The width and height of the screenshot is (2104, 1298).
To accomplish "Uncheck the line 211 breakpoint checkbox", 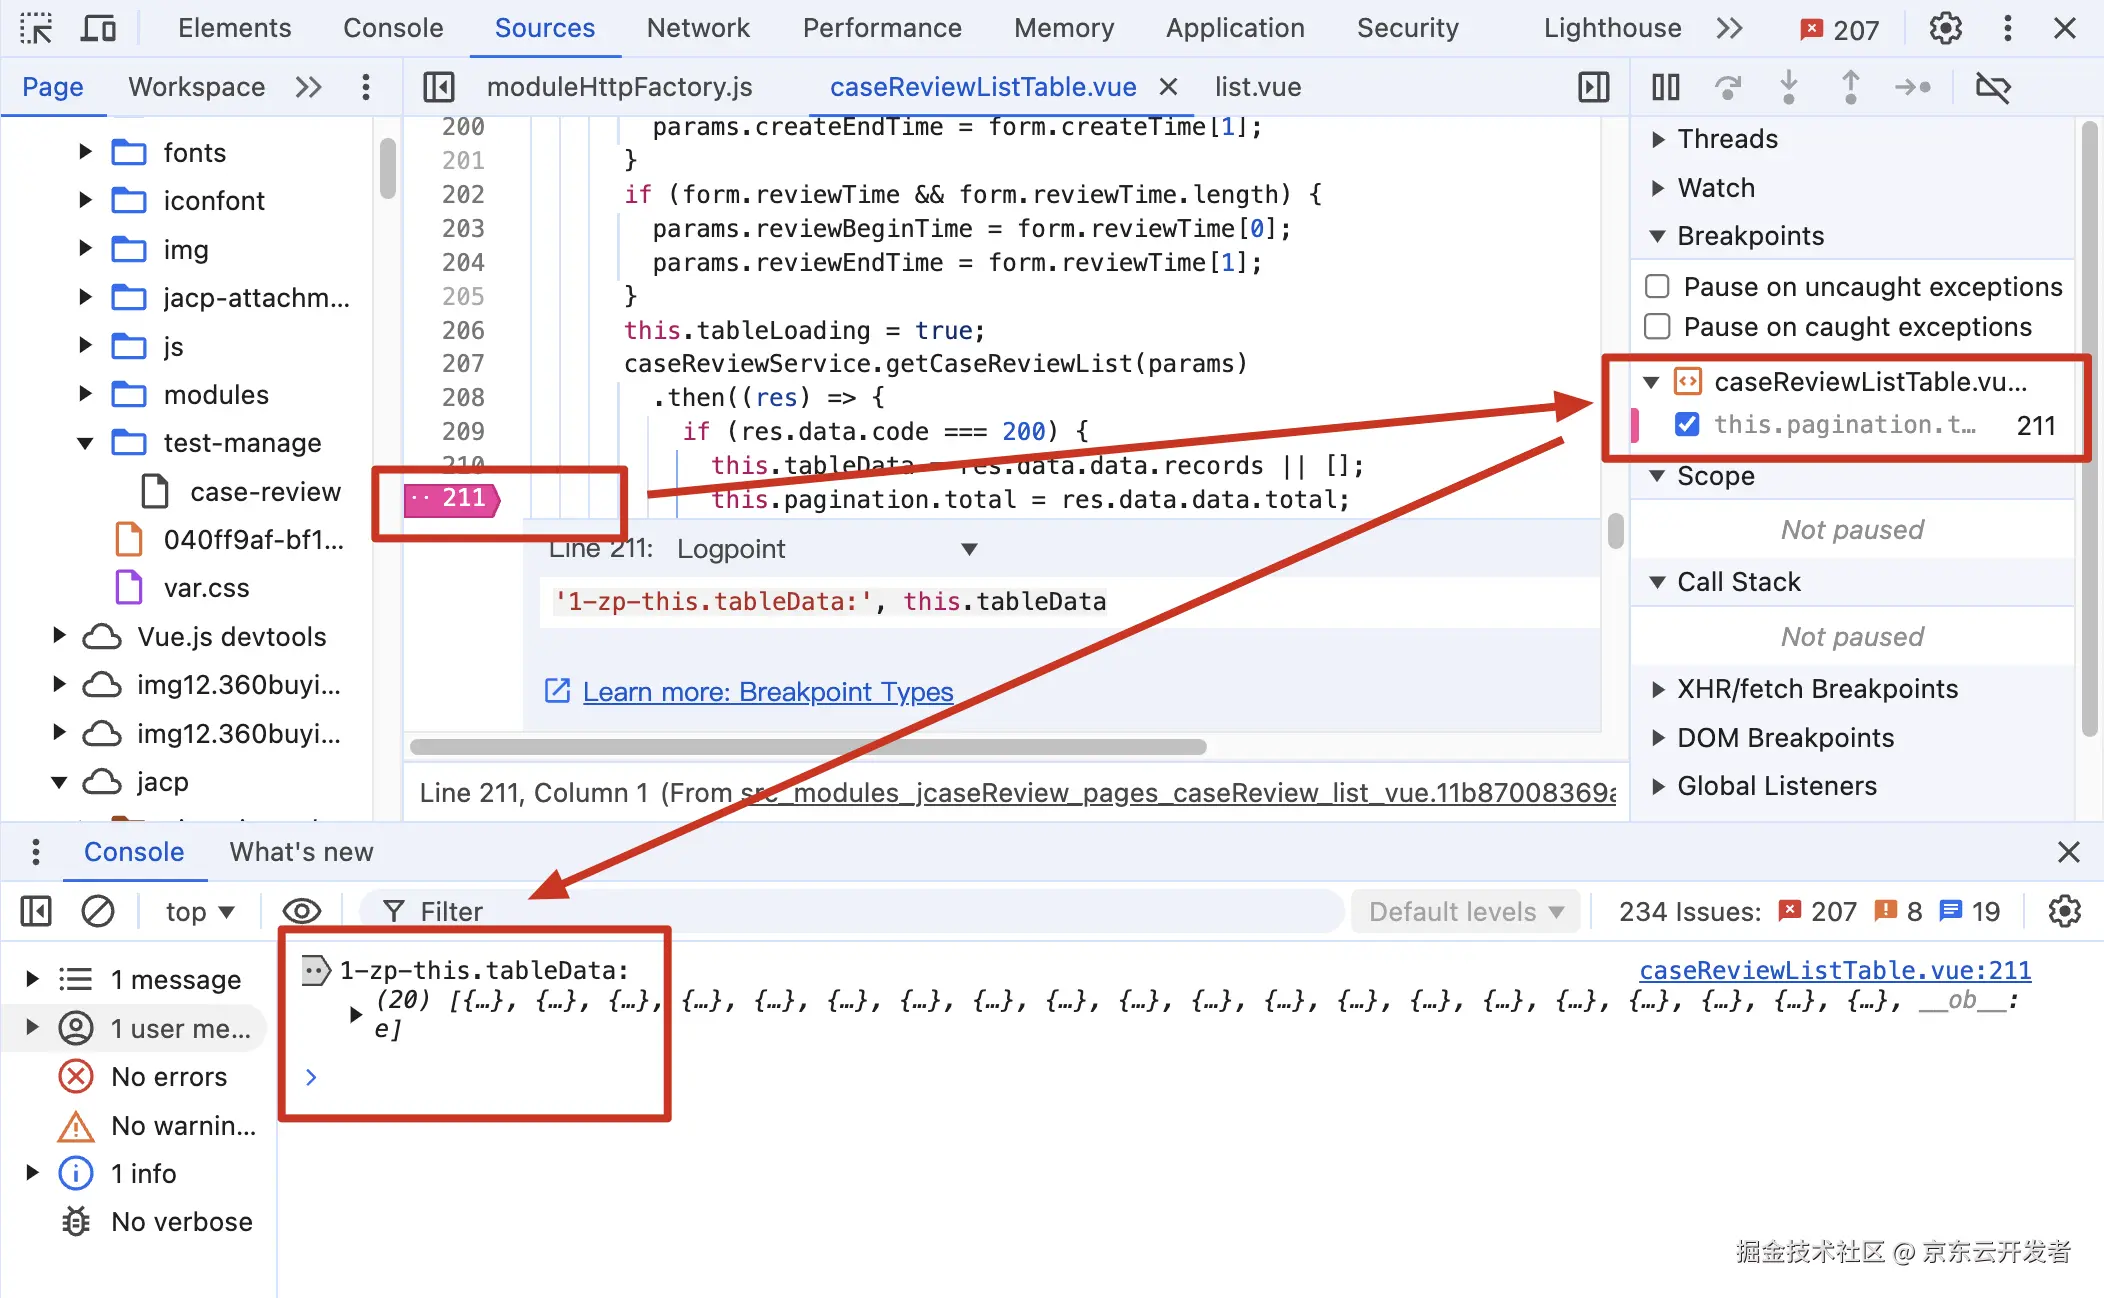I will [x=1687, y=425].
